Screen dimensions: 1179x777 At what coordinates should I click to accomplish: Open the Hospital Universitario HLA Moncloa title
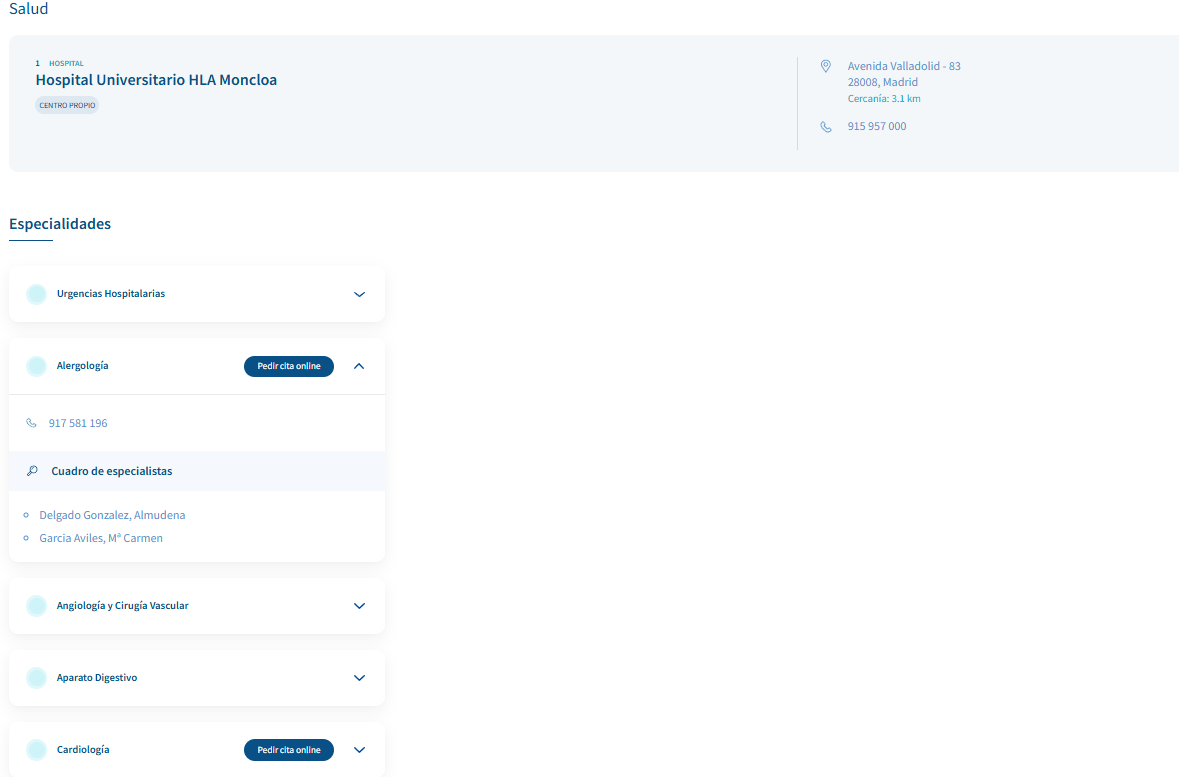(x=156, y=80)
